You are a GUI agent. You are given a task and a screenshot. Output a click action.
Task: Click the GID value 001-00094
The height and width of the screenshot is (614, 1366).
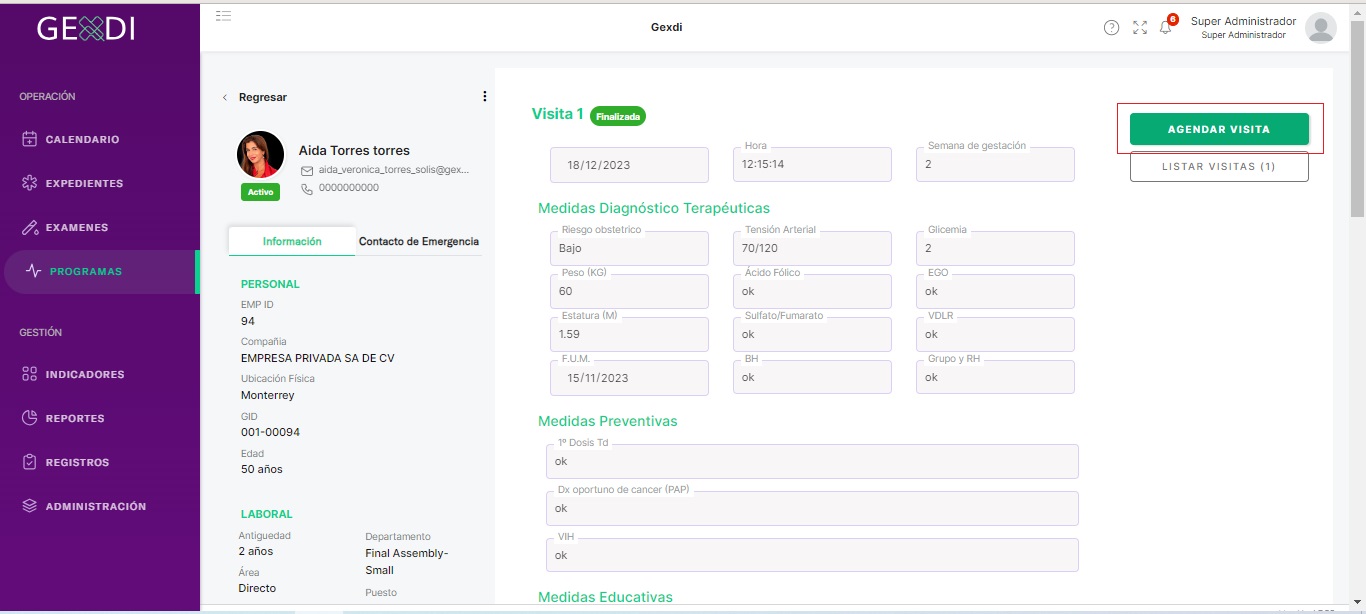(x=270, y=432)
